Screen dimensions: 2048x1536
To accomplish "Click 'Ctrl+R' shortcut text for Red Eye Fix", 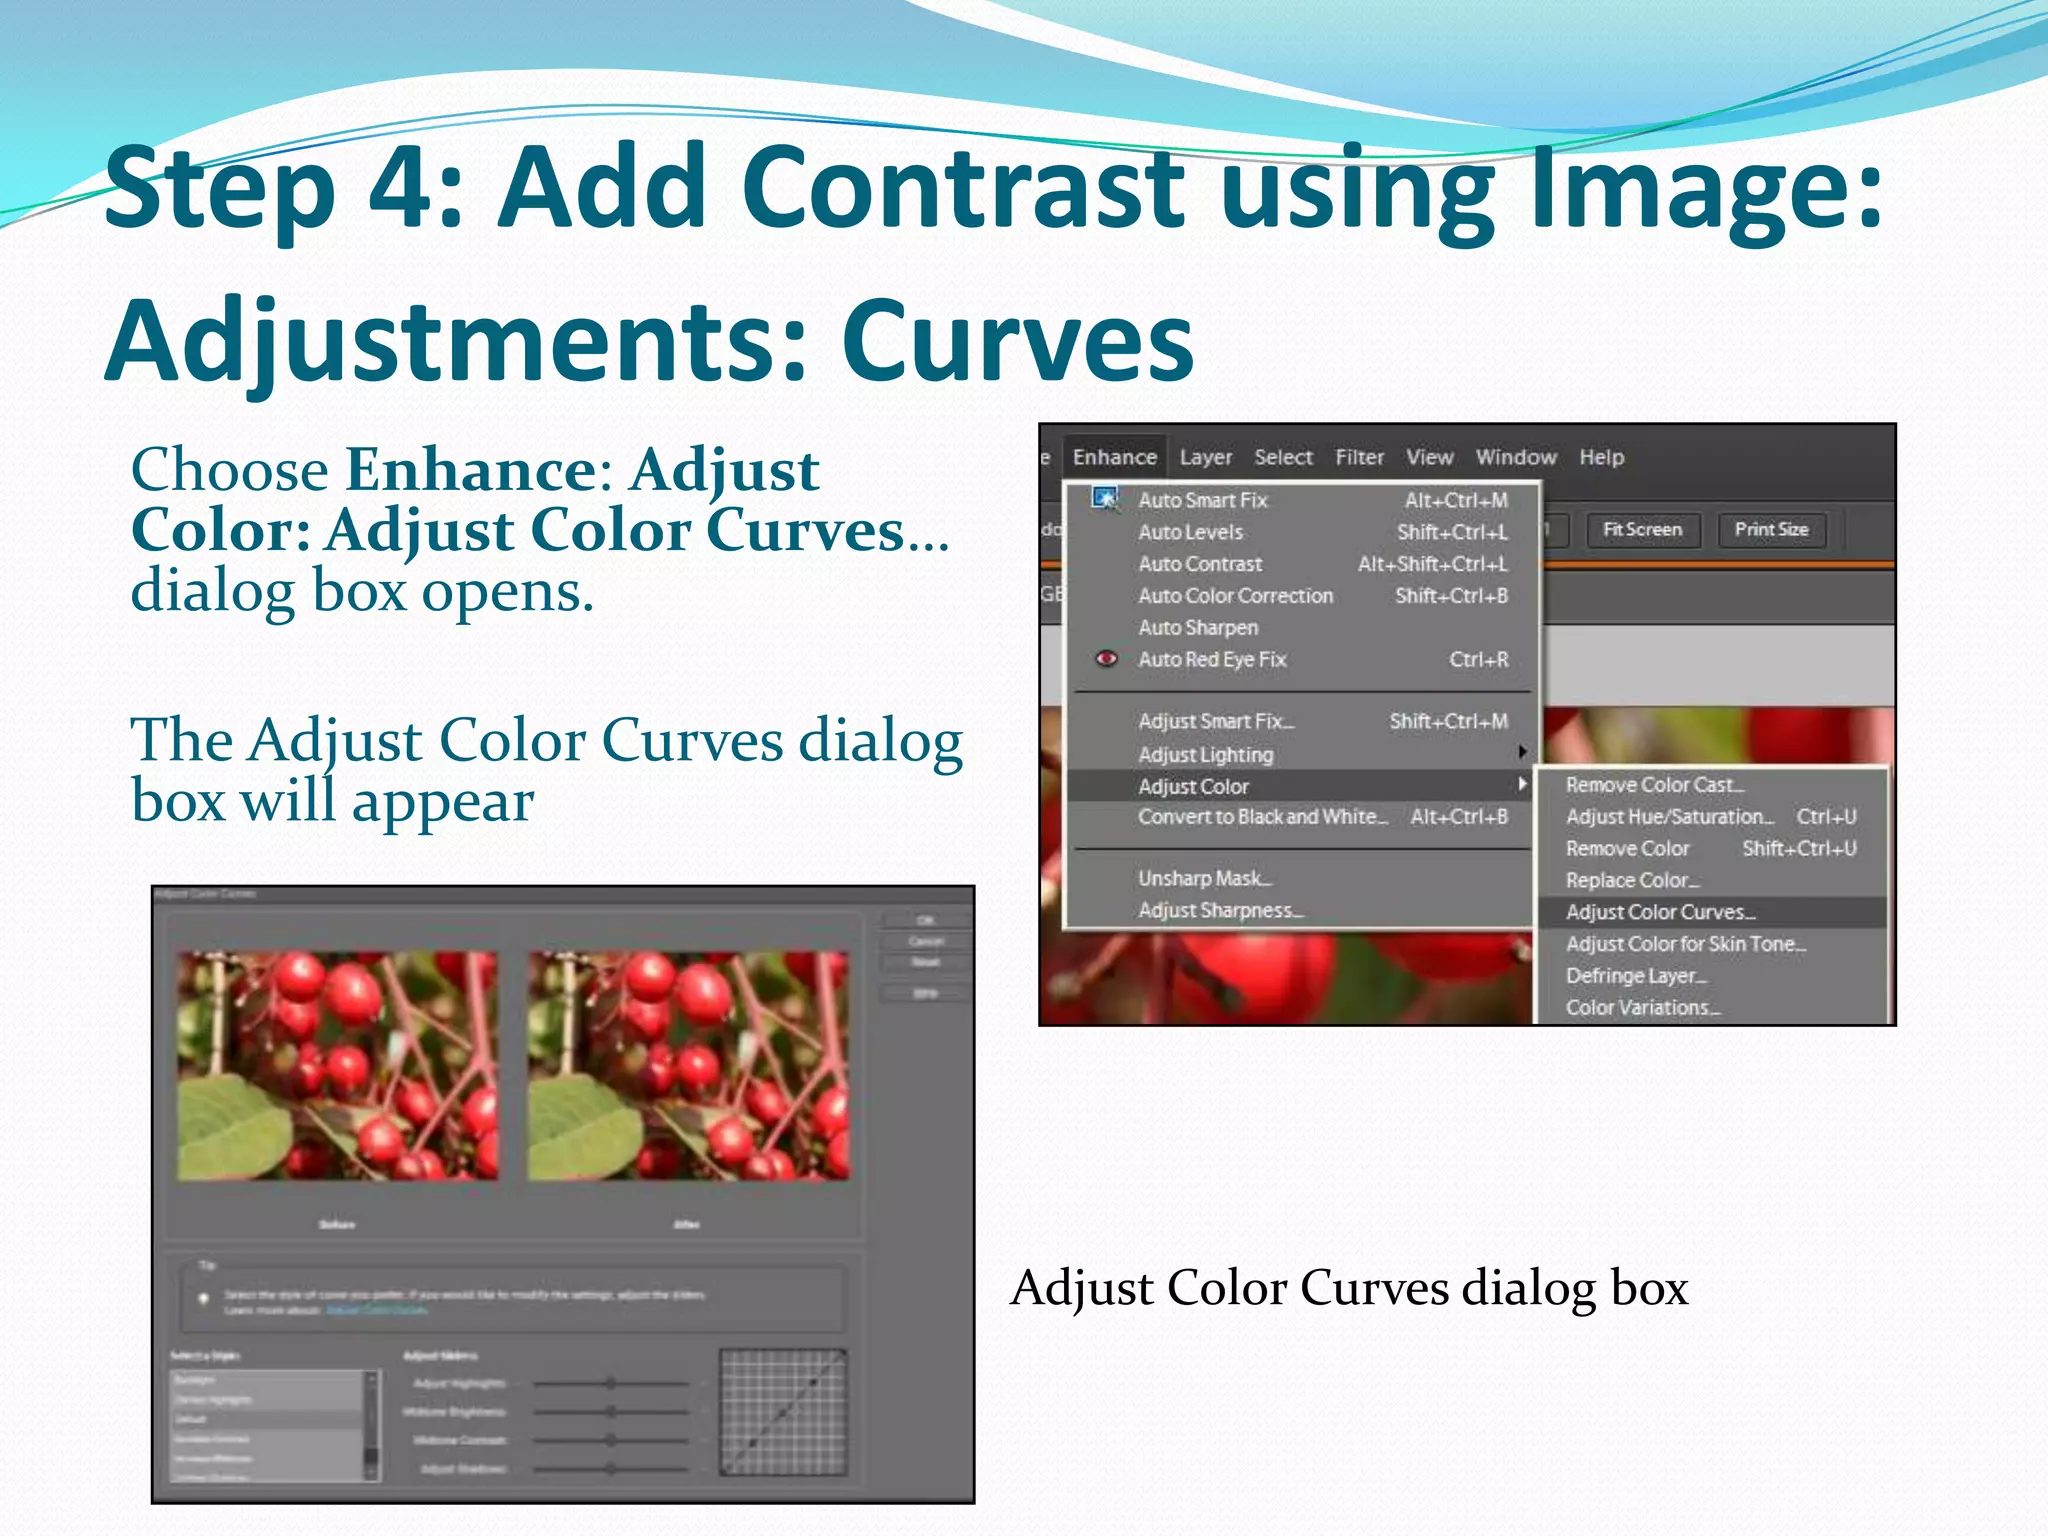I will click(1479, 659).
